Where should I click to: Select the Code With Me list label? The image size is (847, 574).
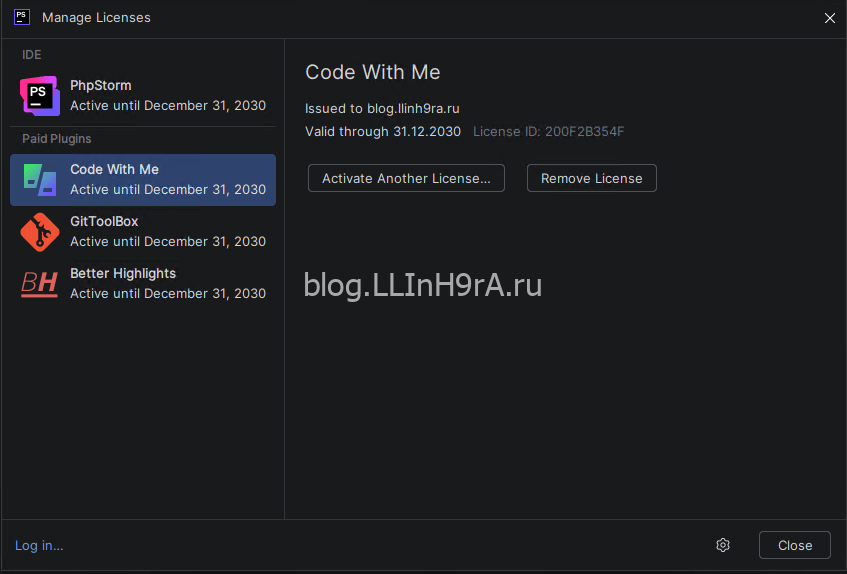tap(114, 170)
